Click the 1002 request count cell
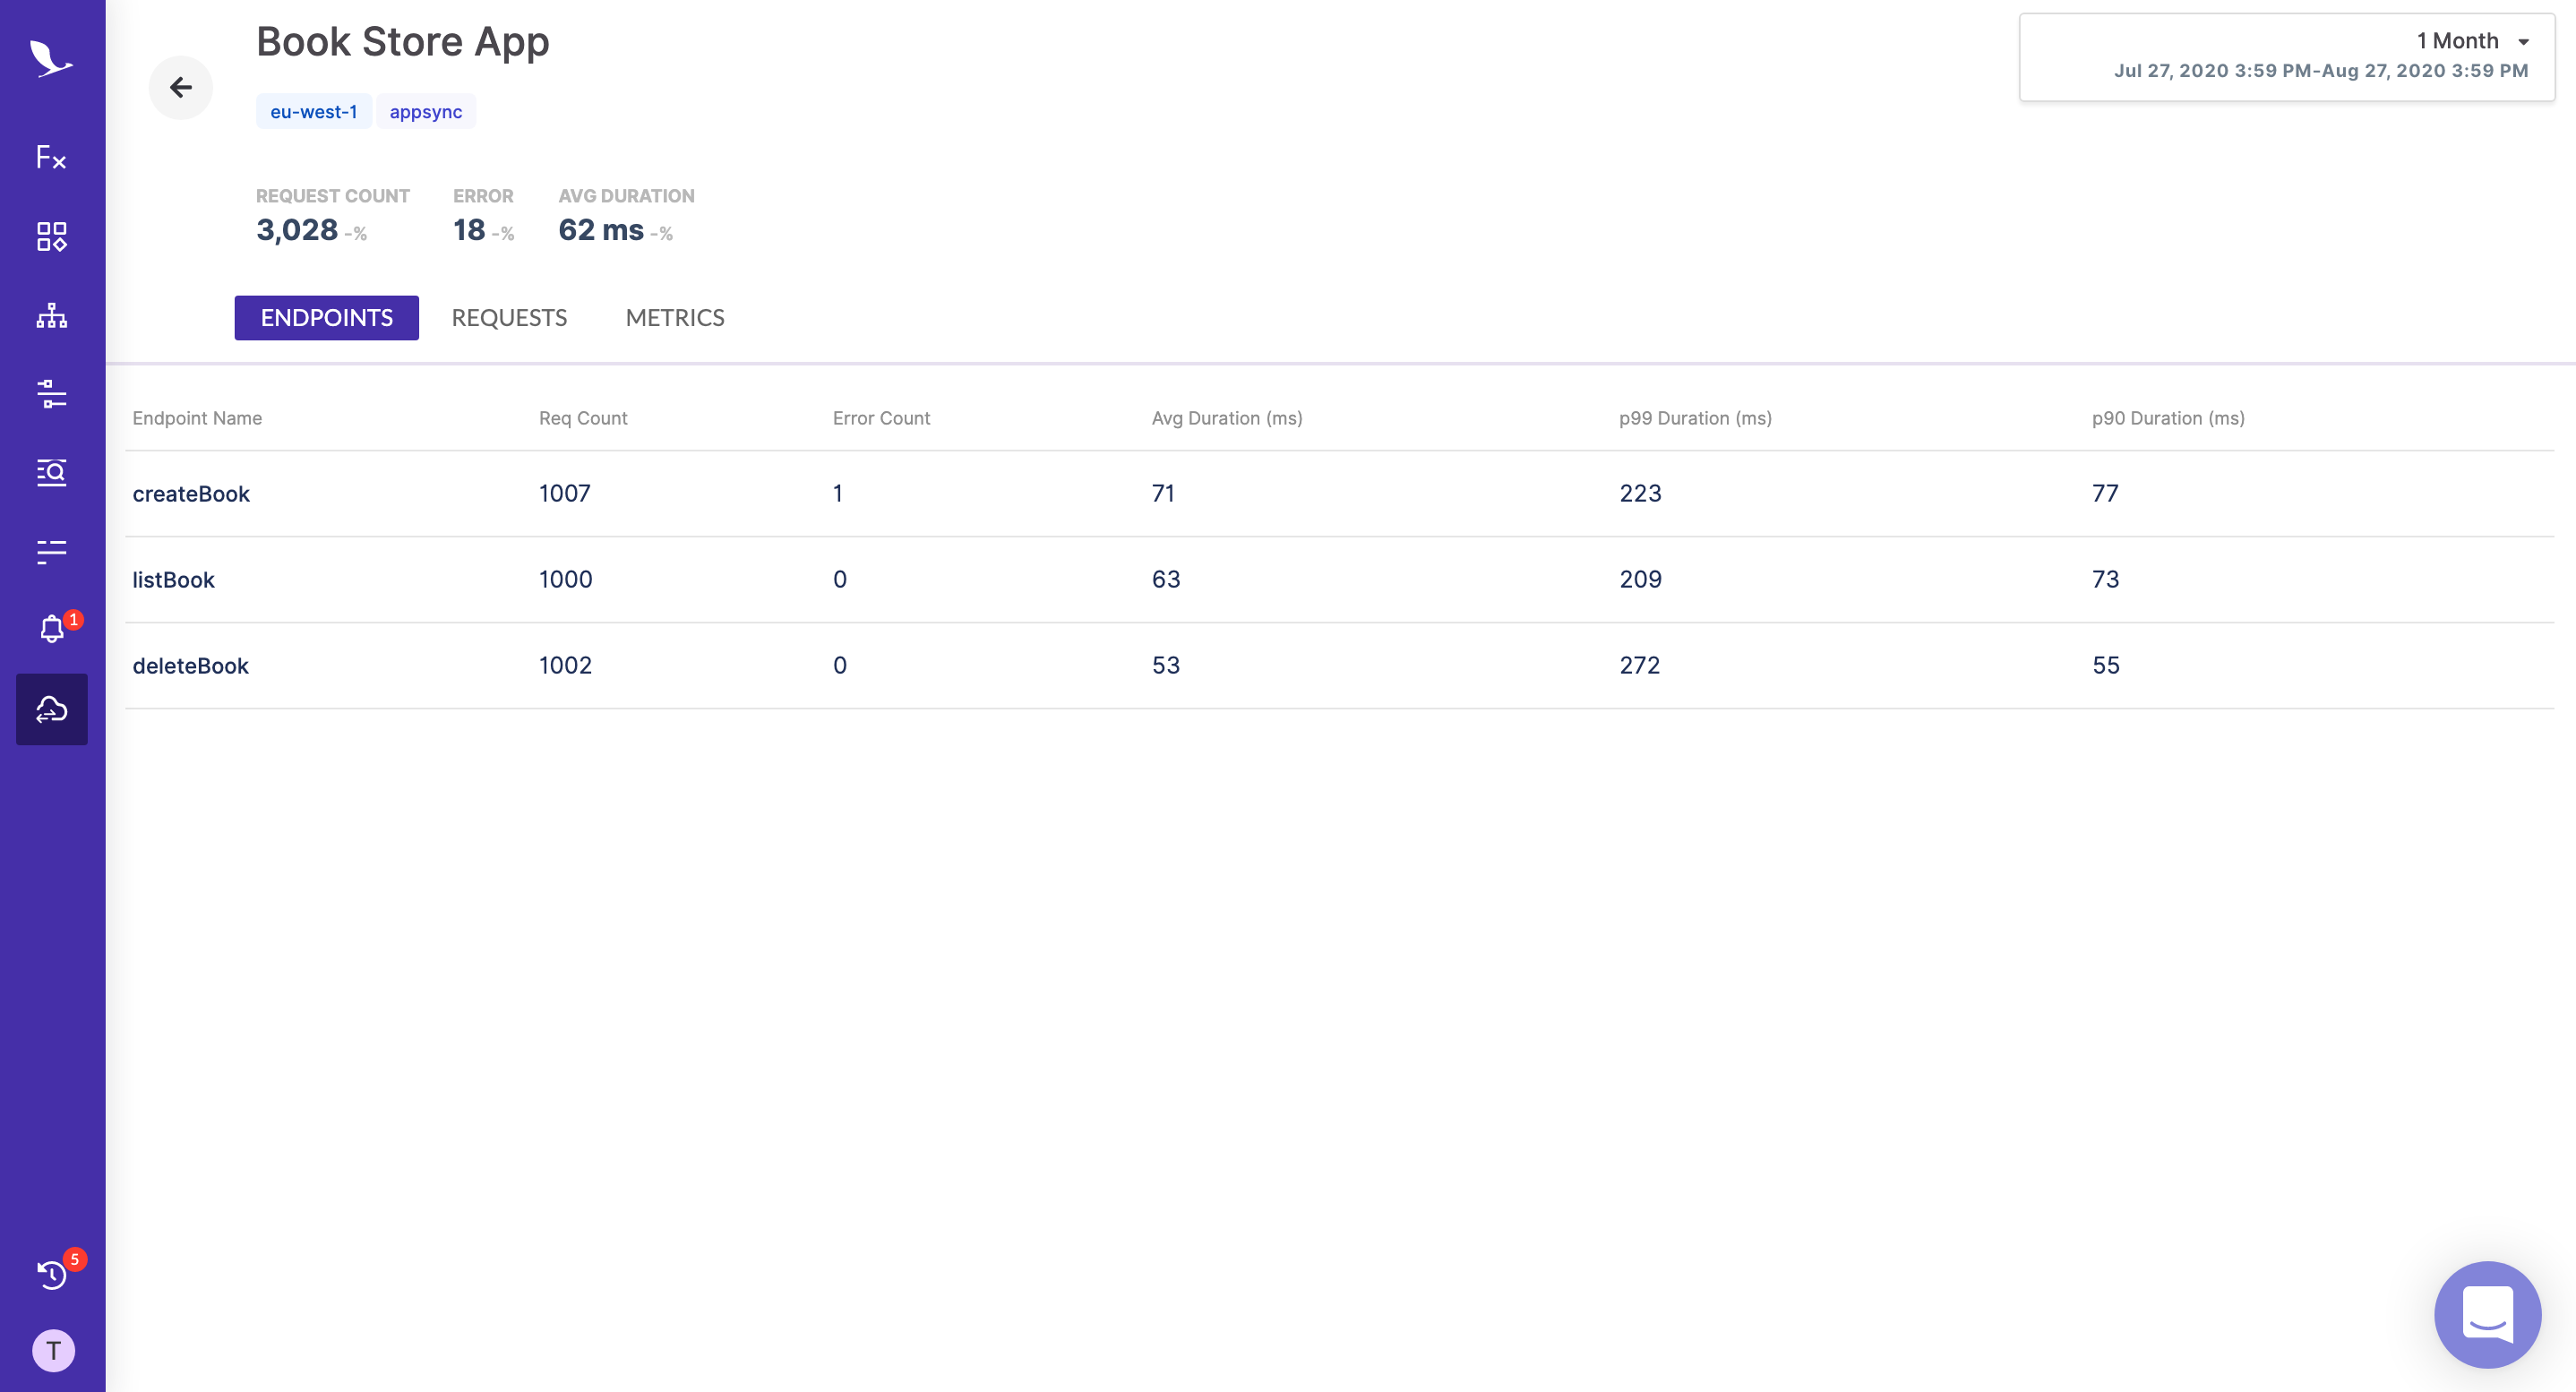 [x=566, y=665]
